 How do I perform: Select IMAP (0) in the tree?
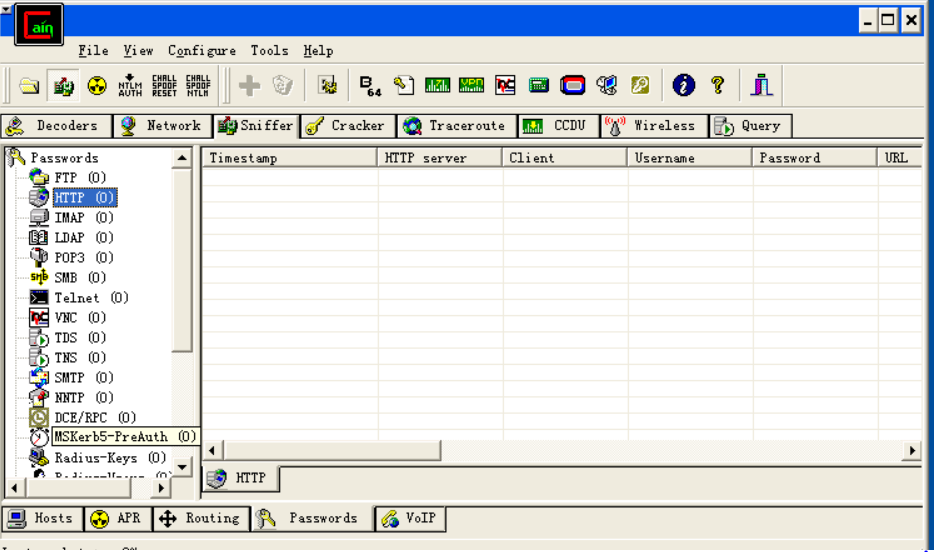point(83,218)
